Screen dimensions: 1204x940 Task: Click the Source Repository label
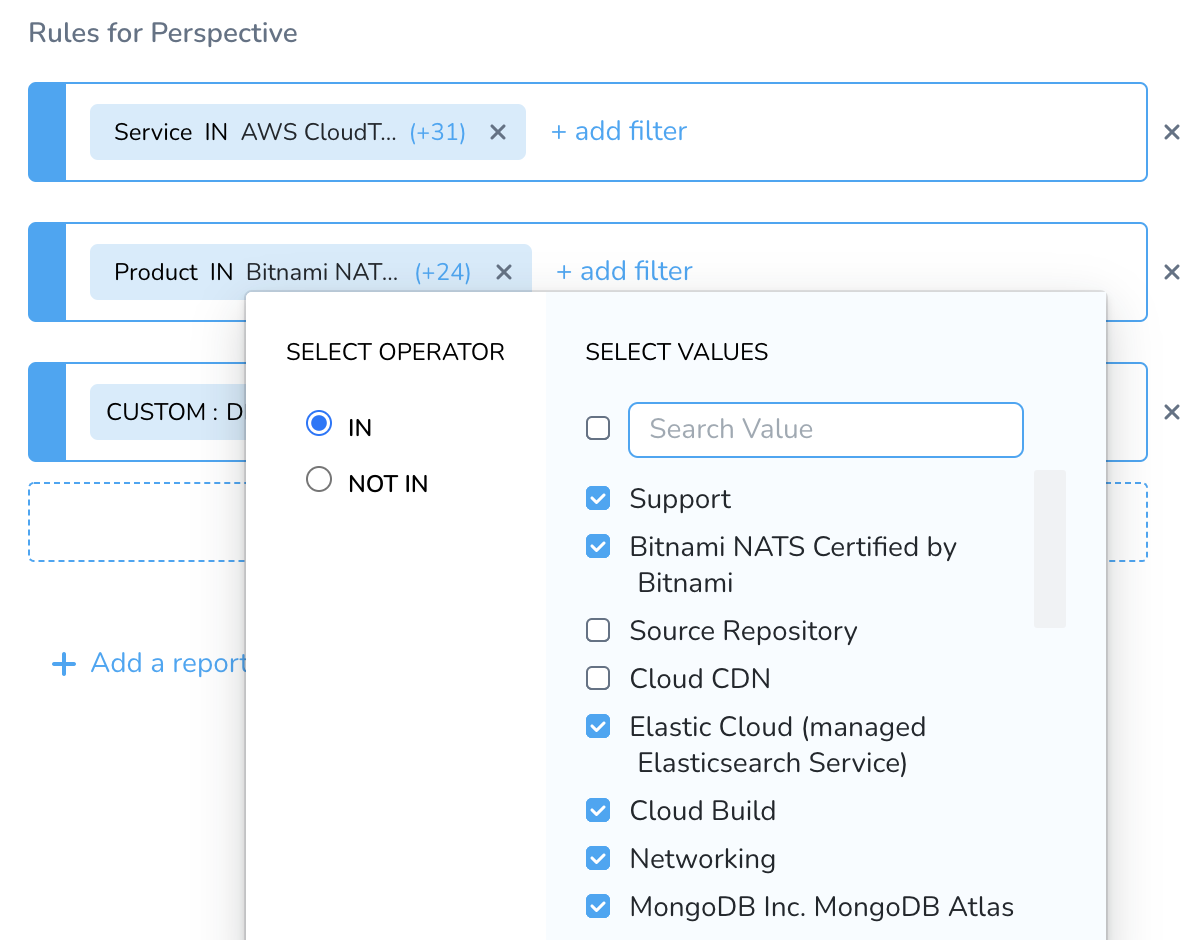point(743,631)
